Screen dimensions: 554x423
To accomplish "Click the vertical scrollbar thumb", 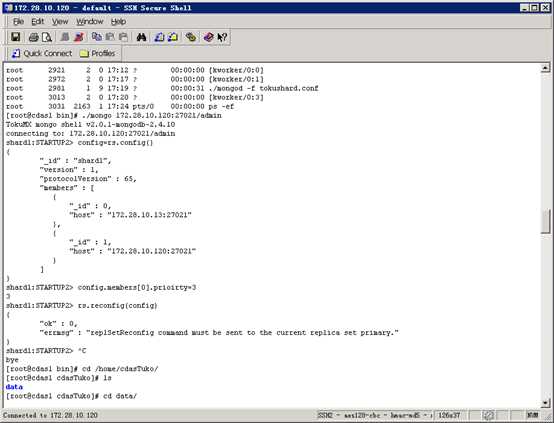I will point(545,221).
